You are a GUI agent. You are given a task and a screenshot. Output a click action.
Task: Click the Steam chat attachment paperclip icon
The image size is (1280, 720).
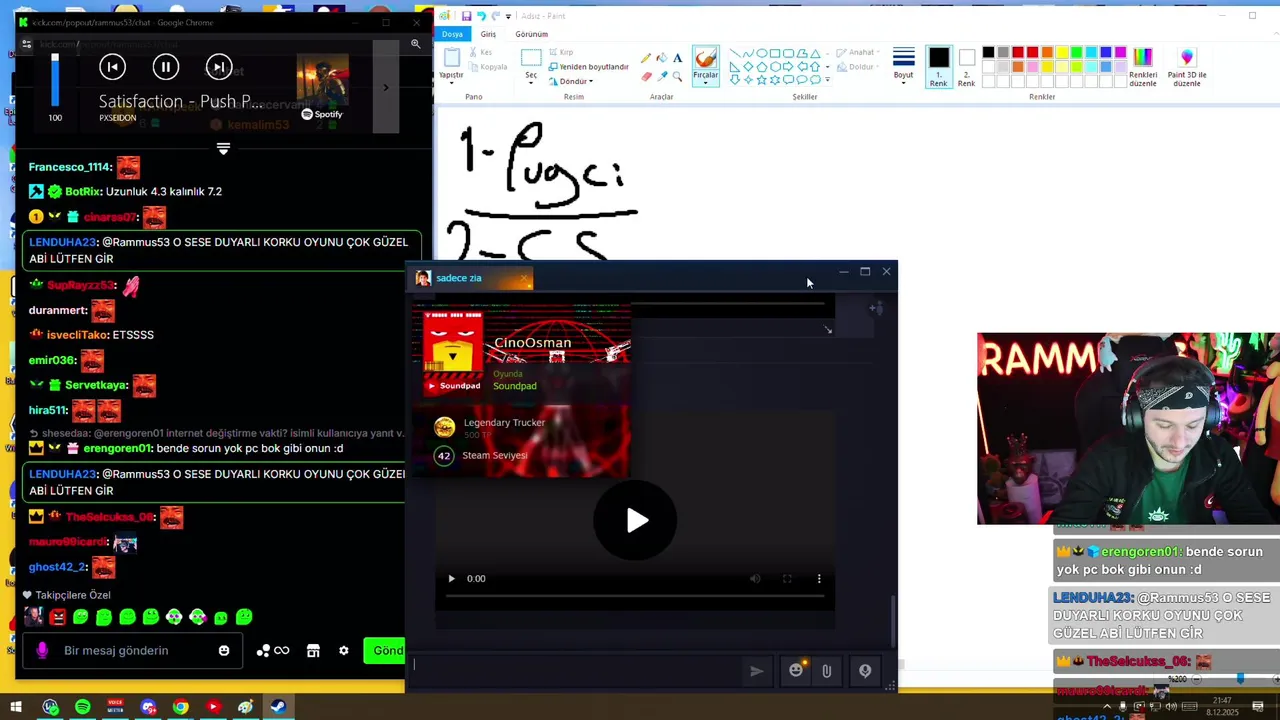click(x=827, y=671)
